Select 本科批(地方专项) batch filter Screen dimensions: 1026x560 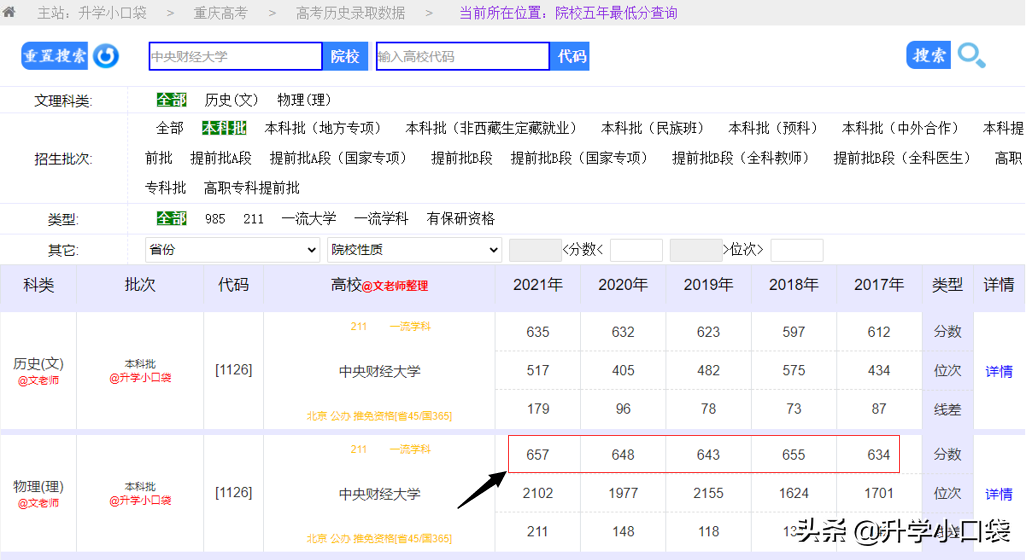pos(323,128)
